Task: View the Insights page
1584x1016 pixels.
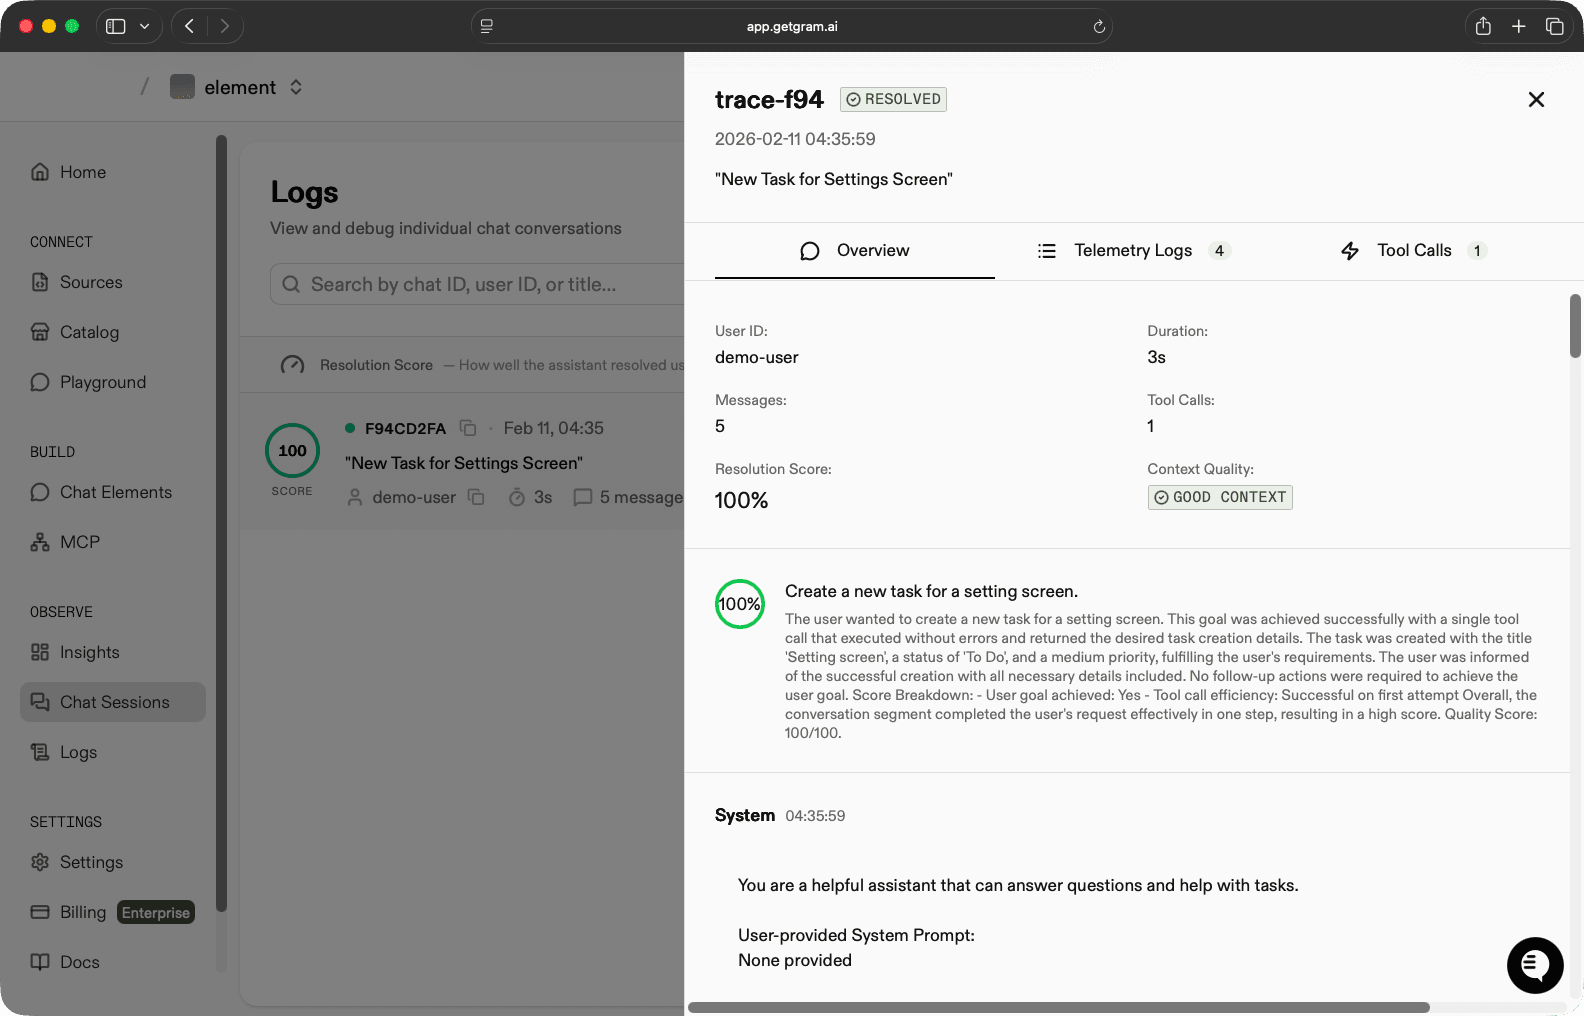Action: tap(75, 652)
